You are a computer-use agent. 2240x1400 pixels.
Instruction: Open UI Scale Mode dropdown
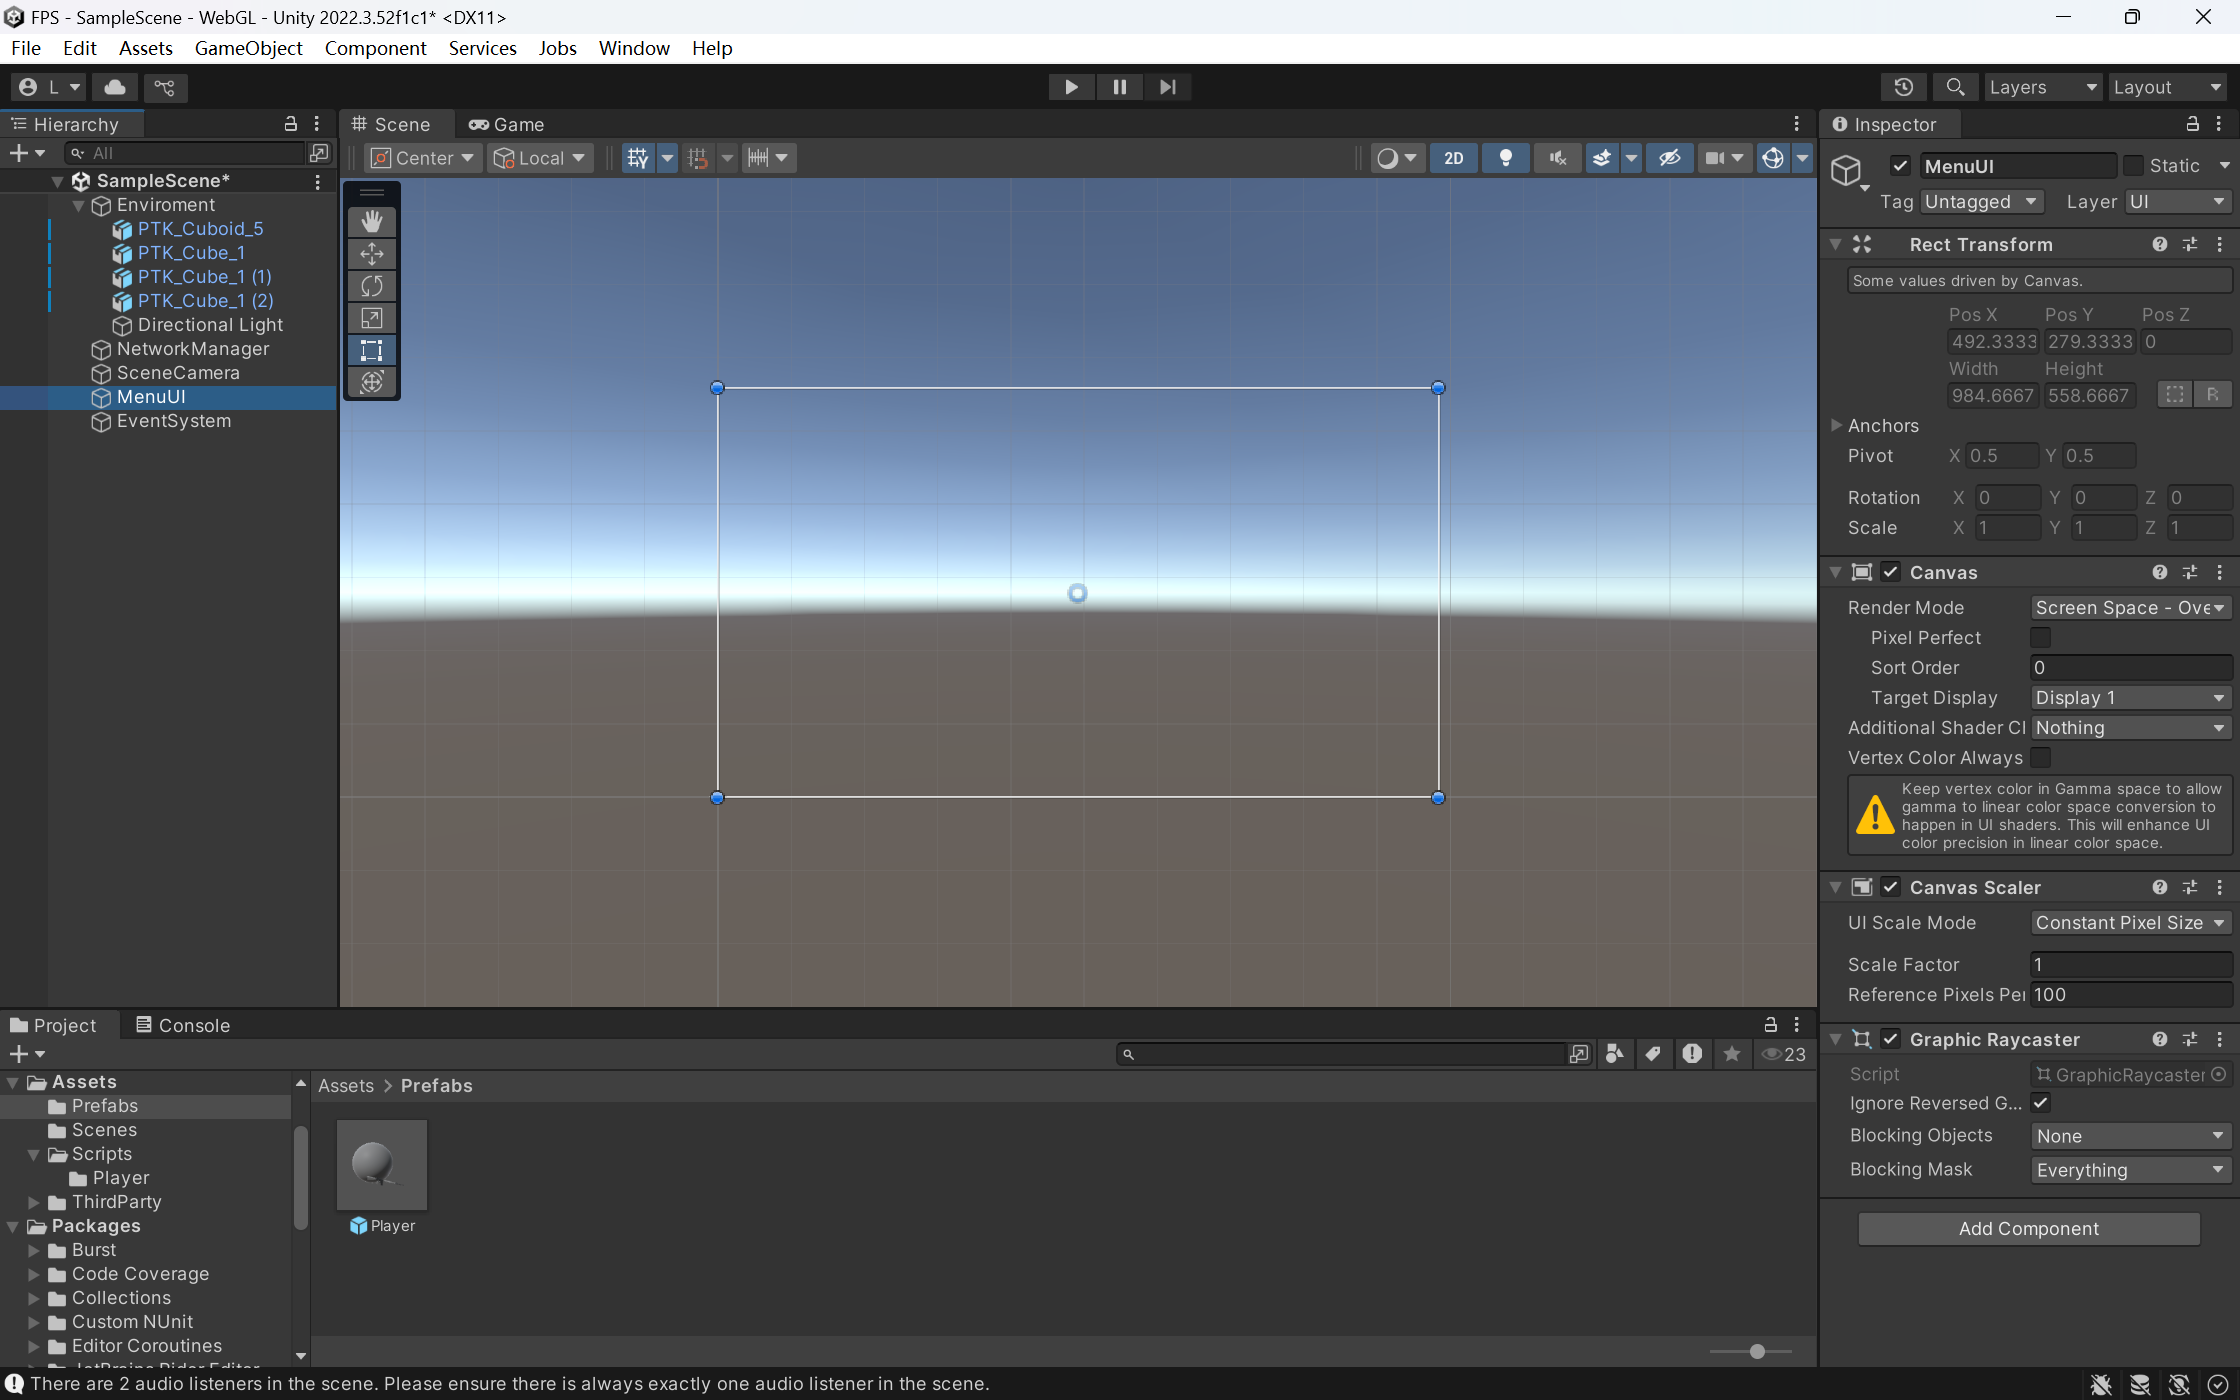pyautogui.click(x=2130, y=923)
